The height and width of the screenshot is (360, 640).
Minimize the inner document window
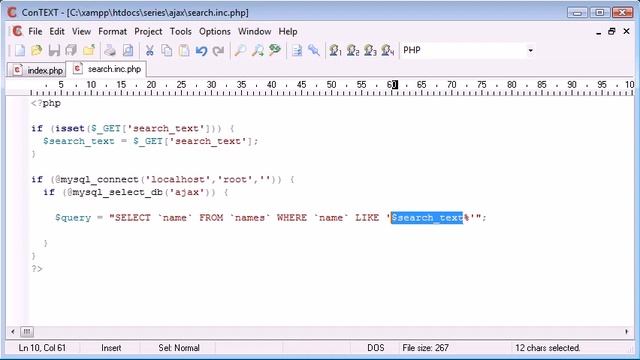(598, 32)
